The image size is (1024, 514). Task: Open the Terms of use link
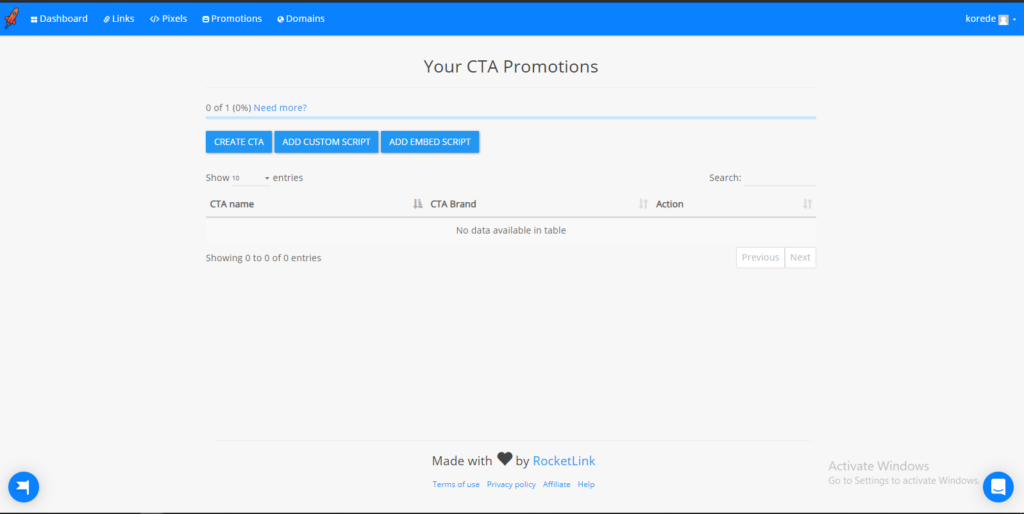pyautogui.click(x=456, y=485)
